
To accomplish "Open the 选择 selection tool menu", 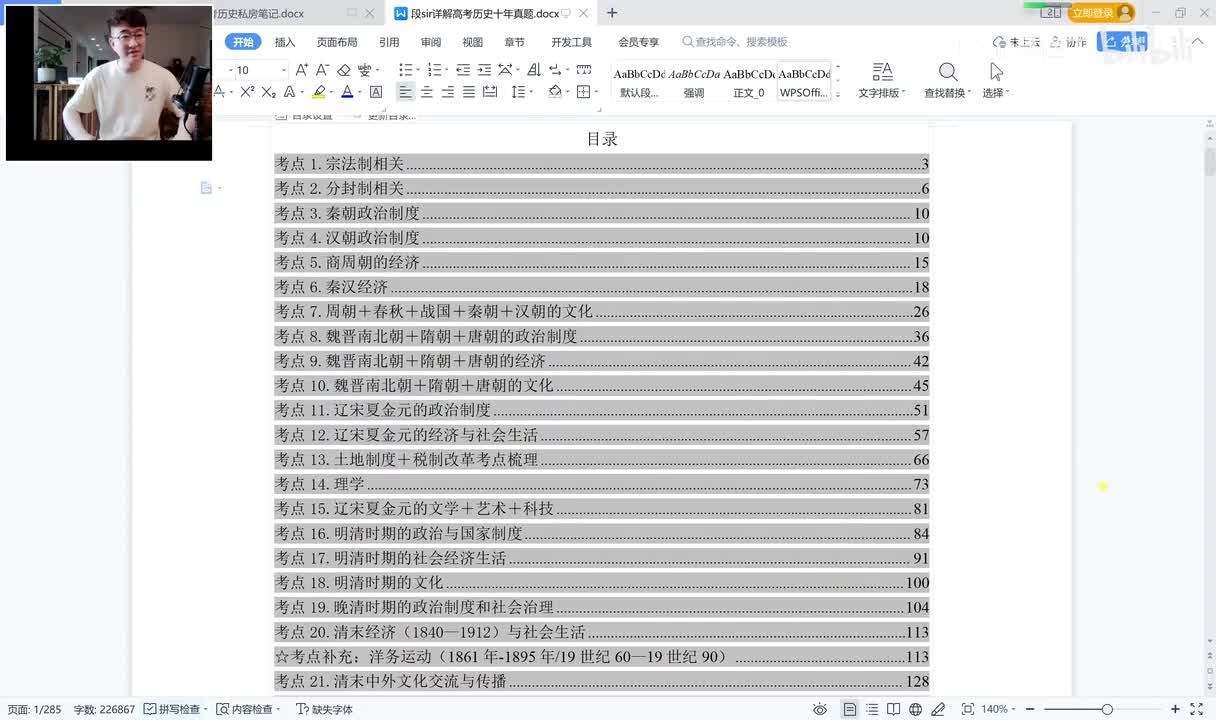I will [x=995, y=81].
